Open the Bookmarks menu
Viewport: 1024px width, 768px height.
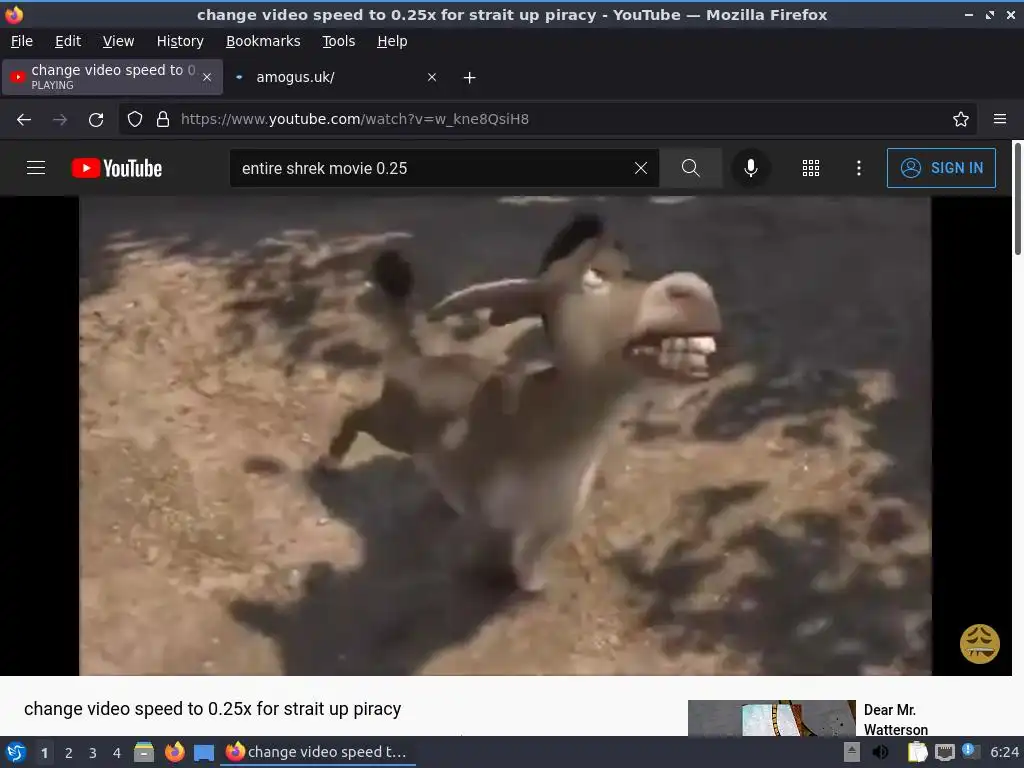pos(263,41)
